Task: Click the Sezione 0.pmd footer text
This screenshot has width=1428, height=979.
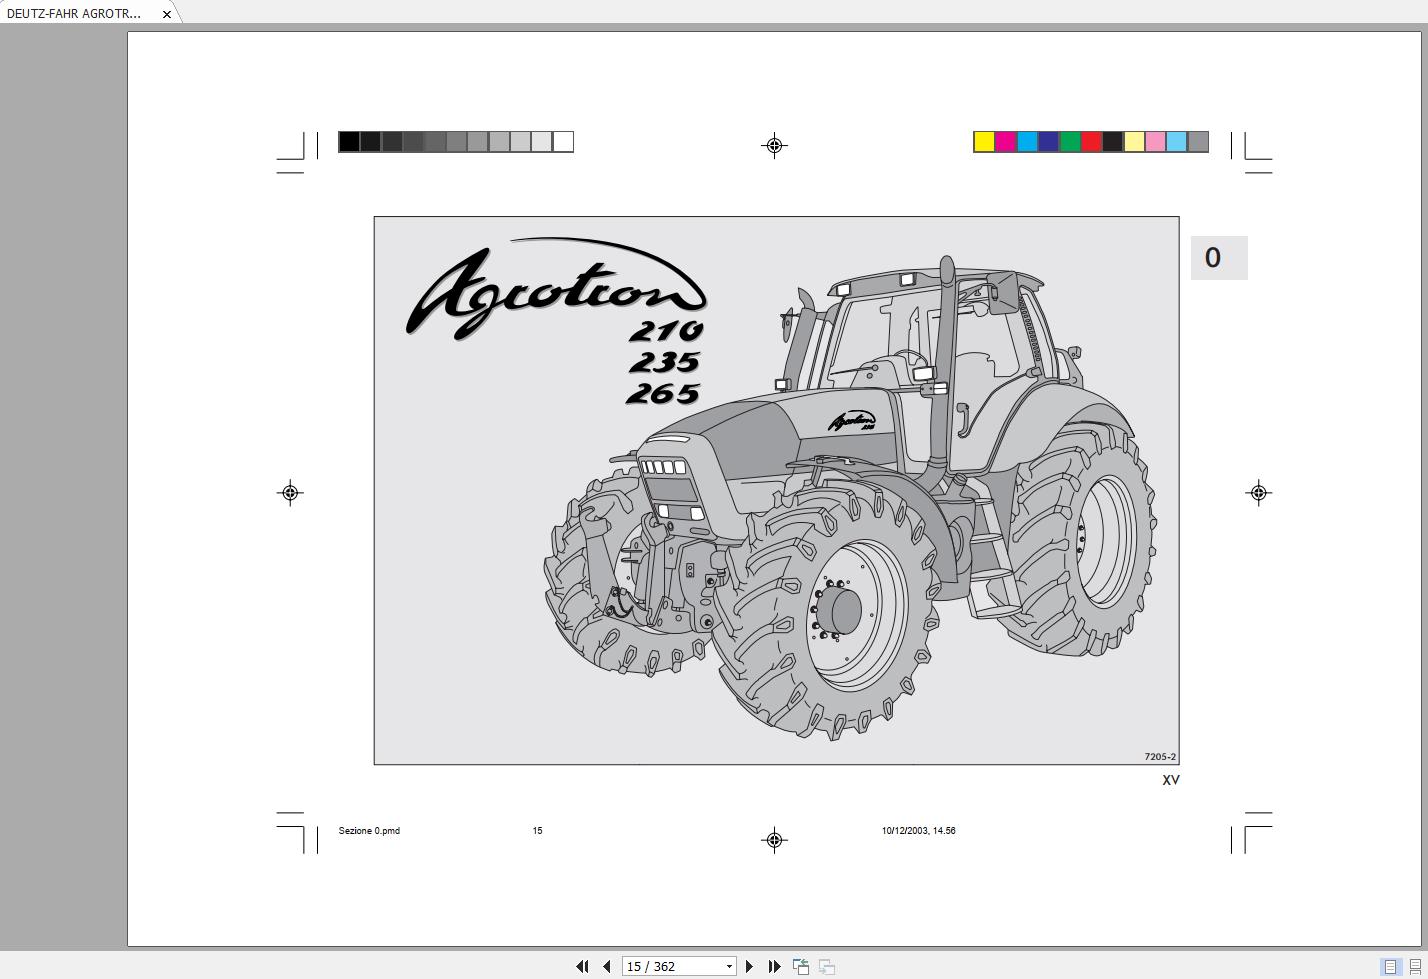Action: pos(369,831)
